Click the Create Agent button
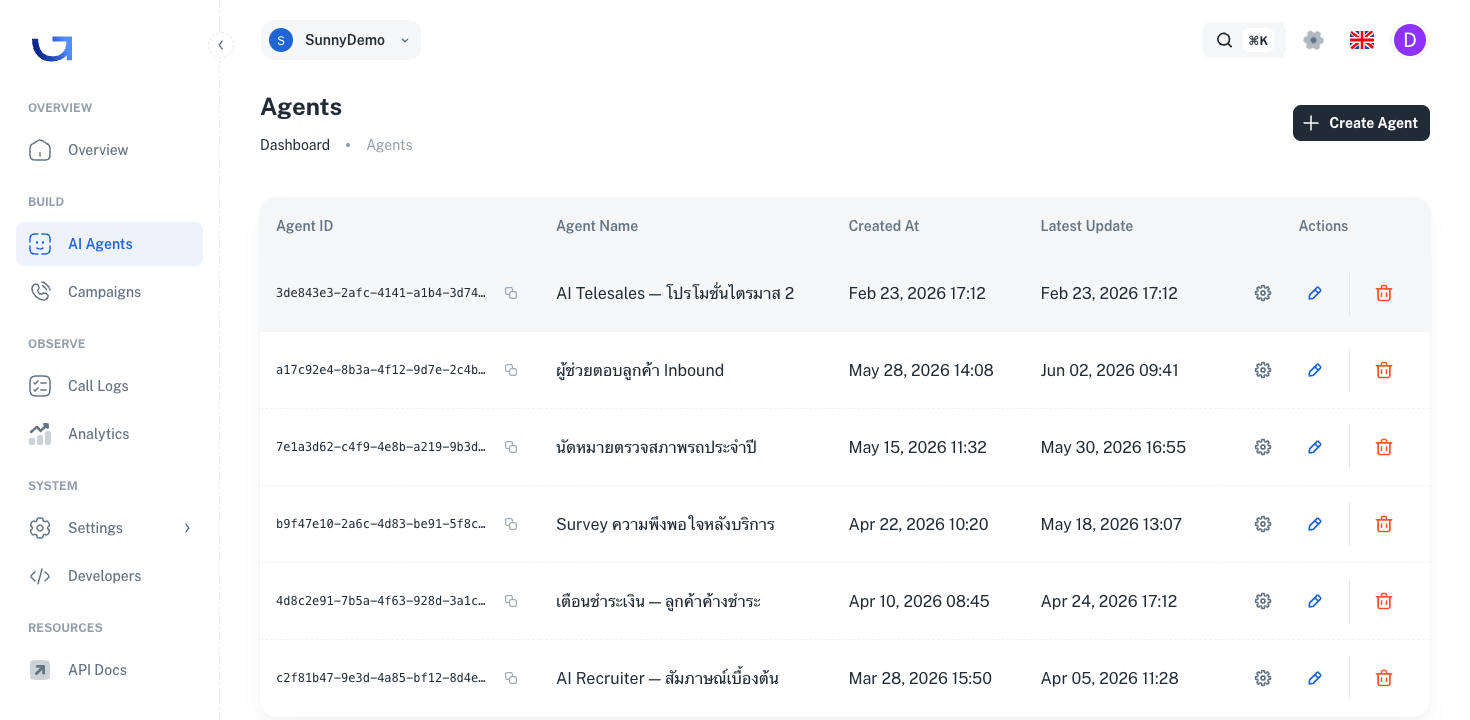This screenshot has width=1470, height=720. tap(1361, 123)
